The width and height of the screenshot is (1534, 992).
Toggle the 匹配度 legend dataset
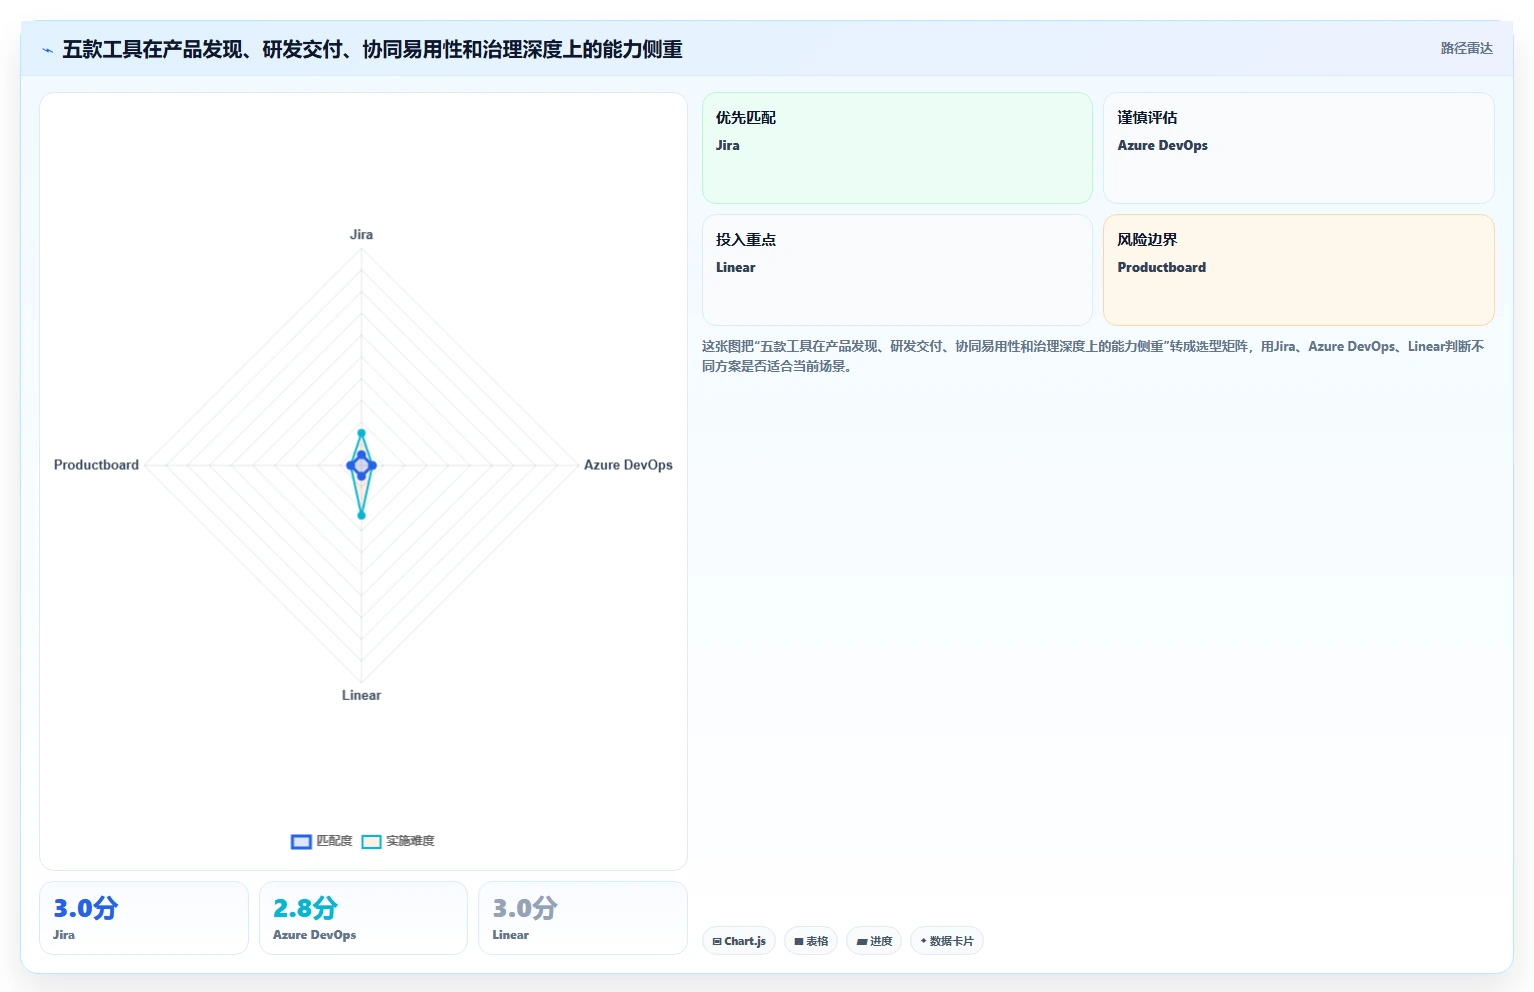(321, 841)
